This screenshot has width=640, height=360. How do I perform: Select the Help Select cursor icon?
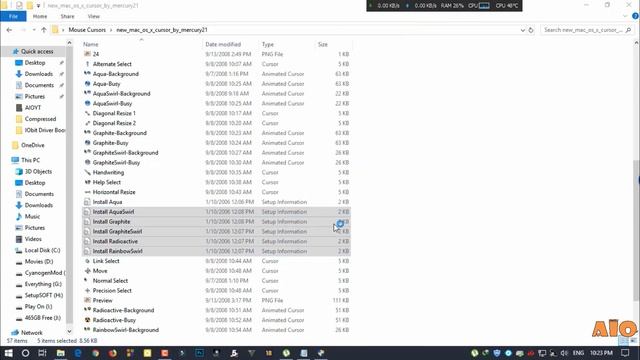(x=87, y=182)
